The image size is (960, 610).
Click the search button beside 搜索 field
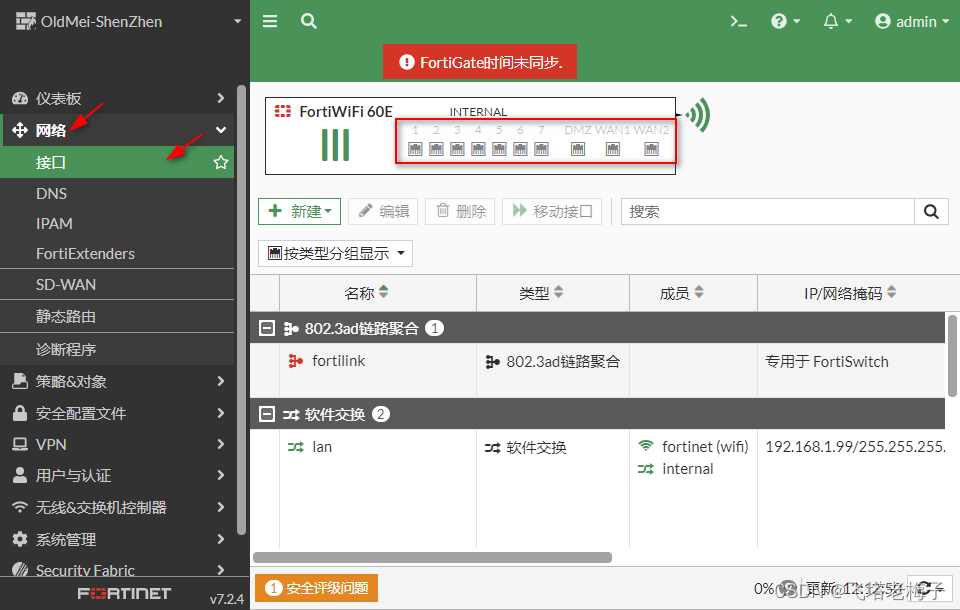tap(931, 211)
